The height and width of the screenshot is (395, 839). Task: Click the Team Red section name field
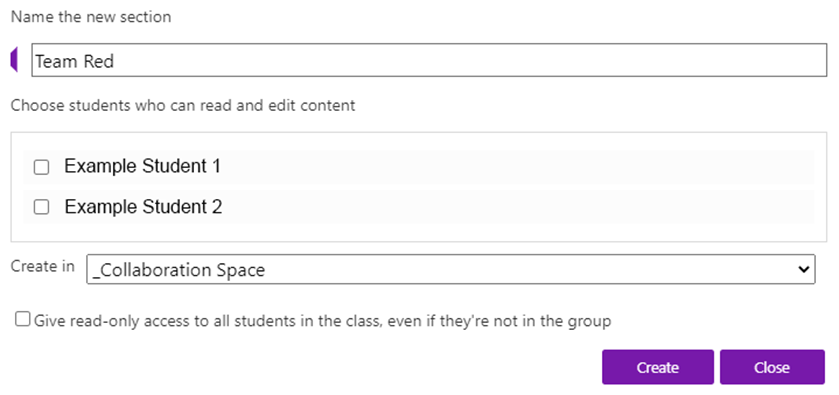pyautogui.click(x=429, y=60)
